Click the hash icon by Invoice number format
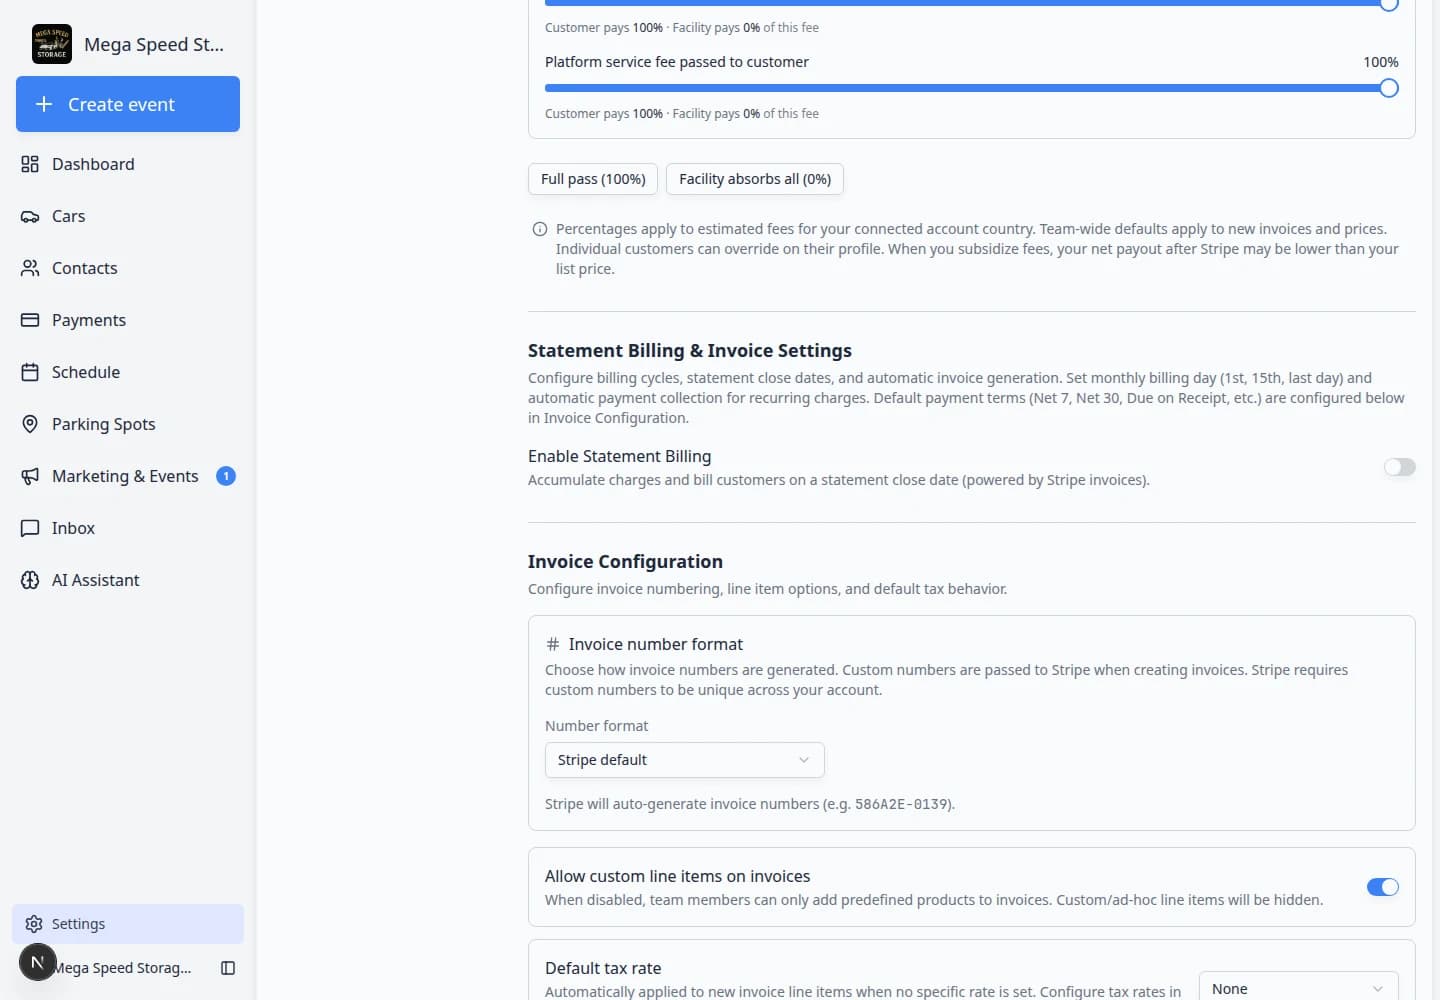The width and height of the screenshot is (1440, 1000). point(553,644)
